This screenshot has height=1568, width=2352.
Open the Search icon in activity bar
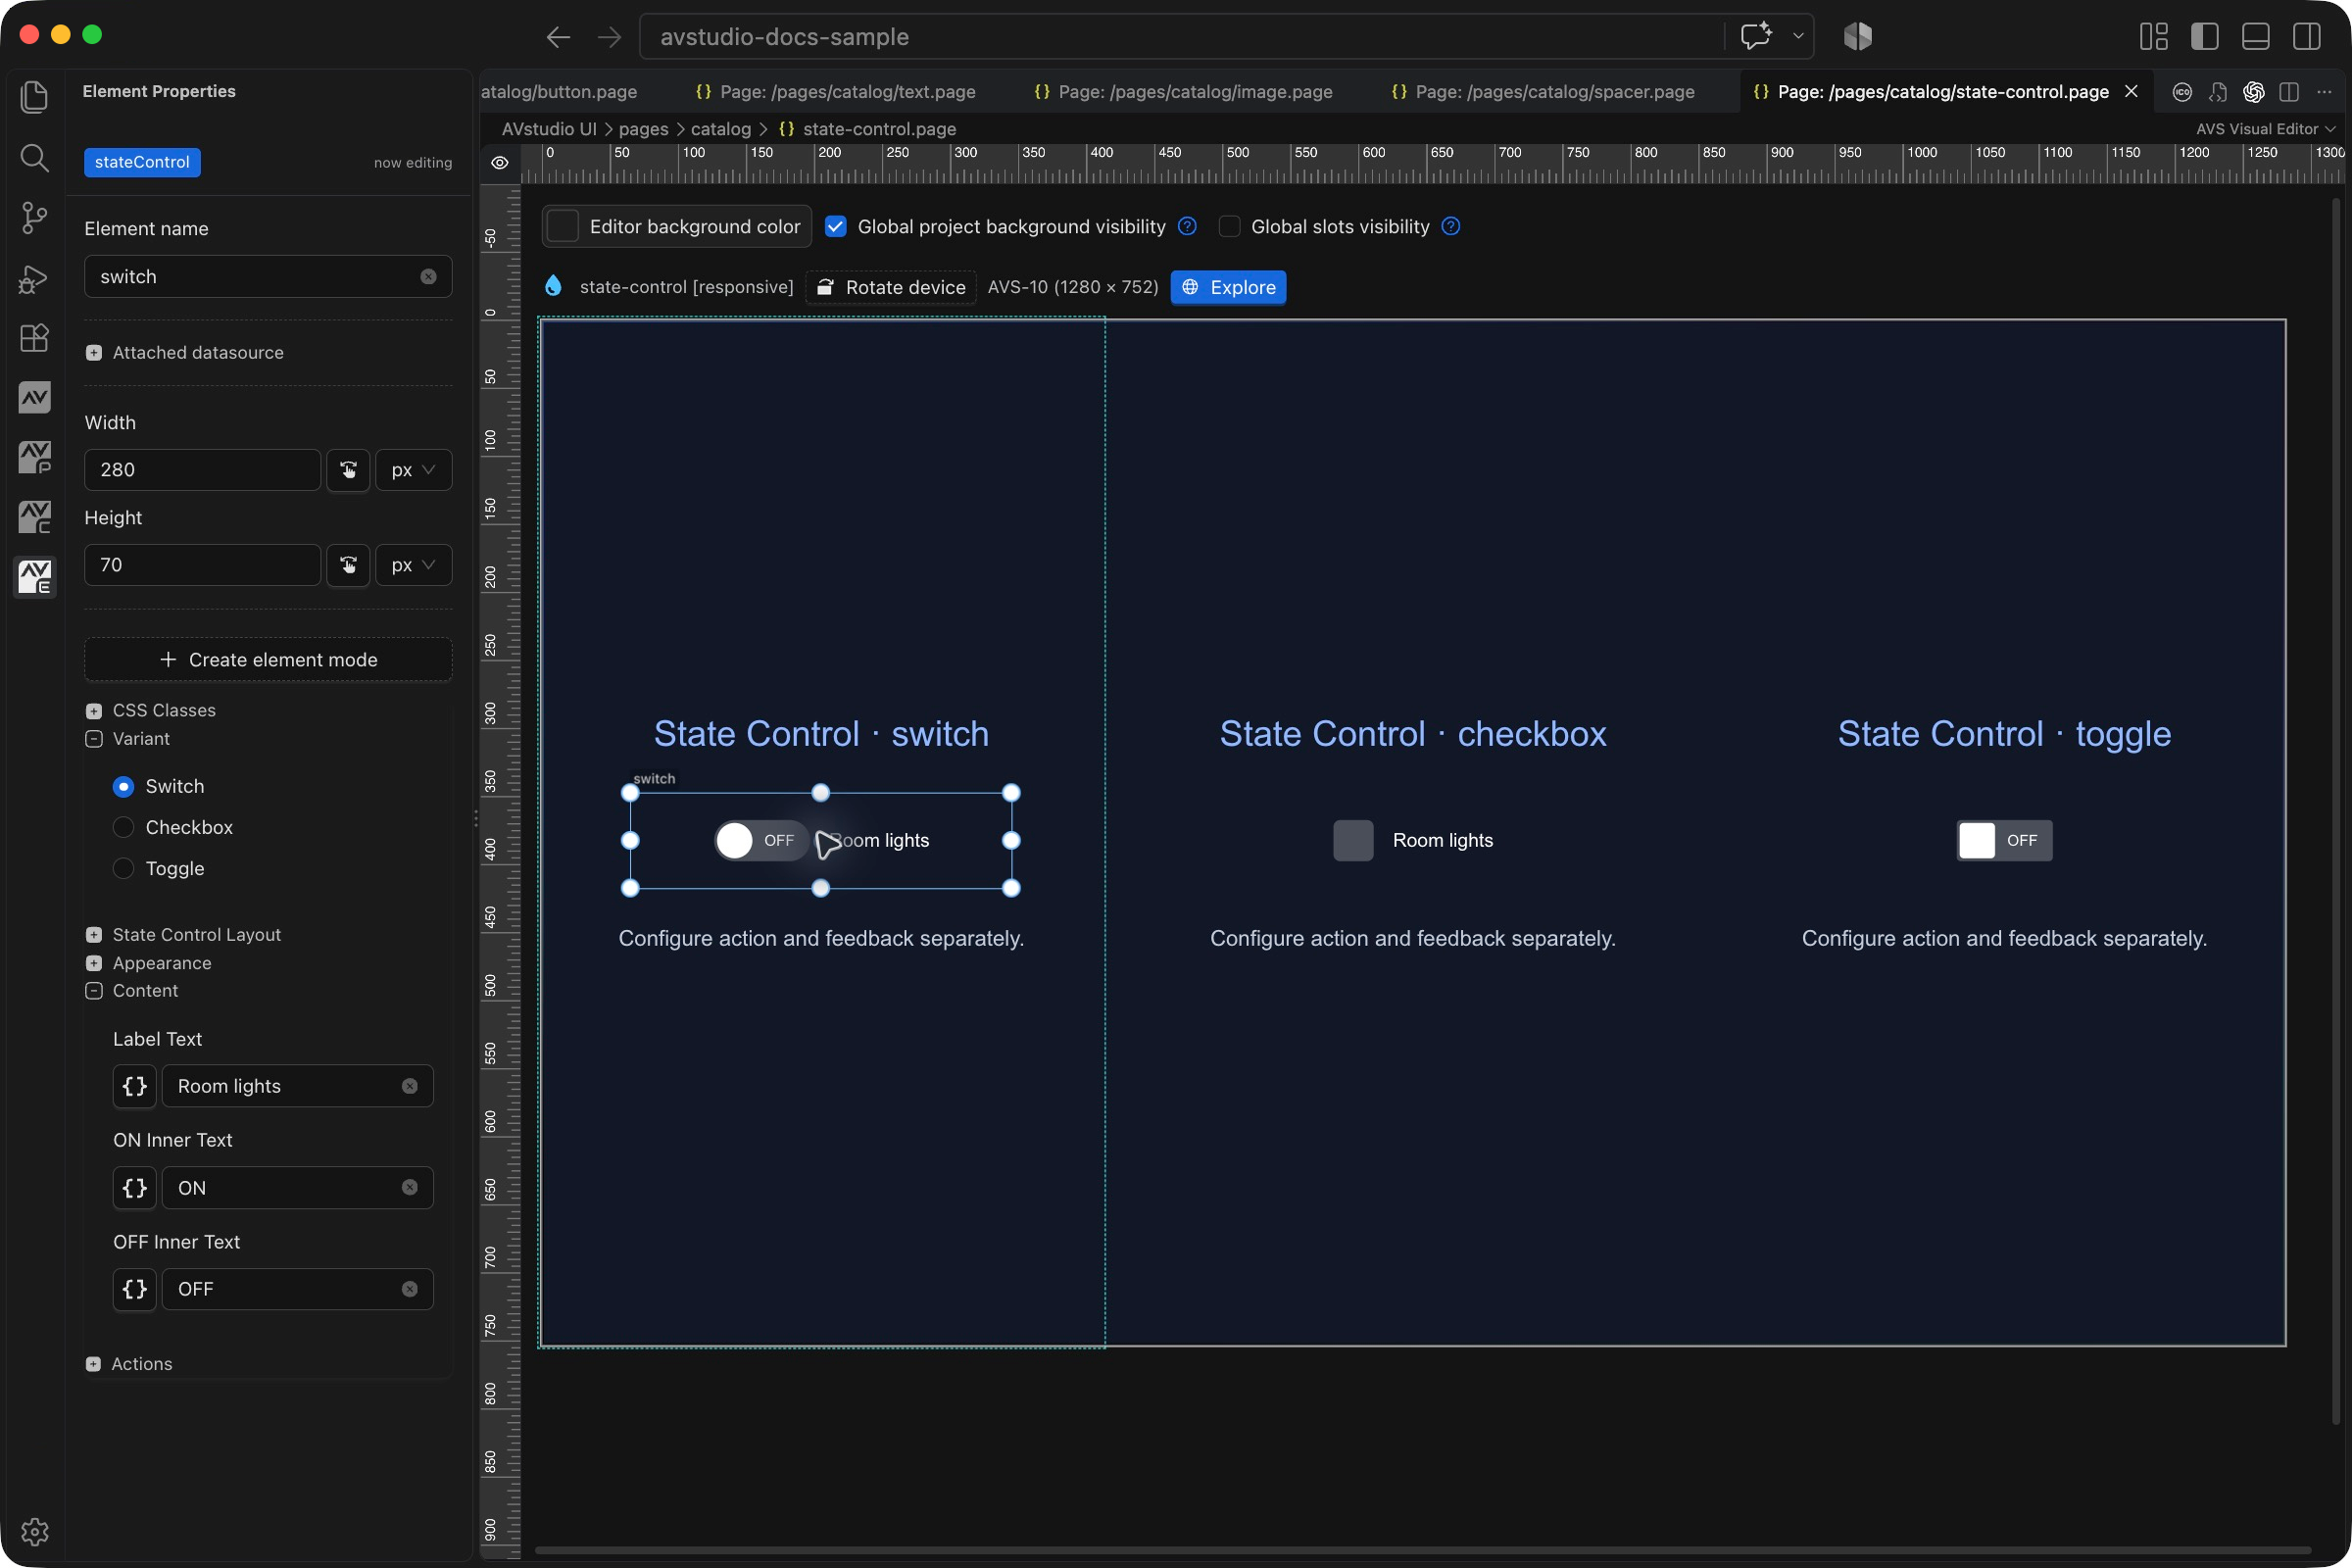pos(34,157)
